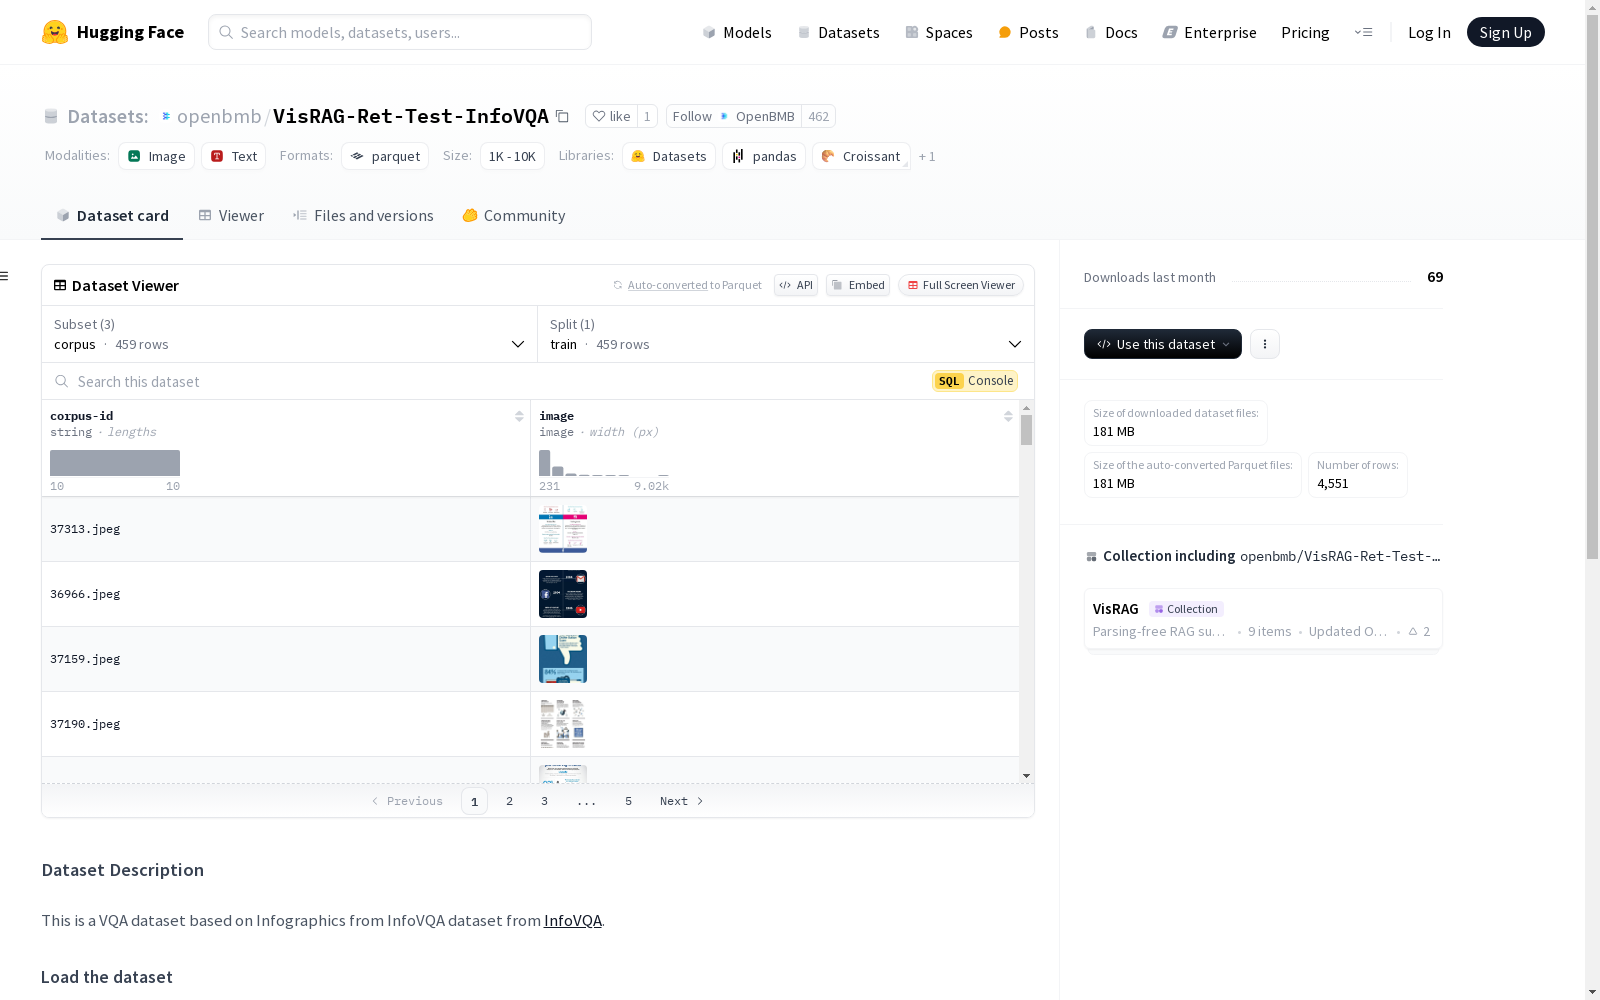
Task: Click the corpus-id lengths histogram bar
Action: pyautogui.click(x=115, y=463)
